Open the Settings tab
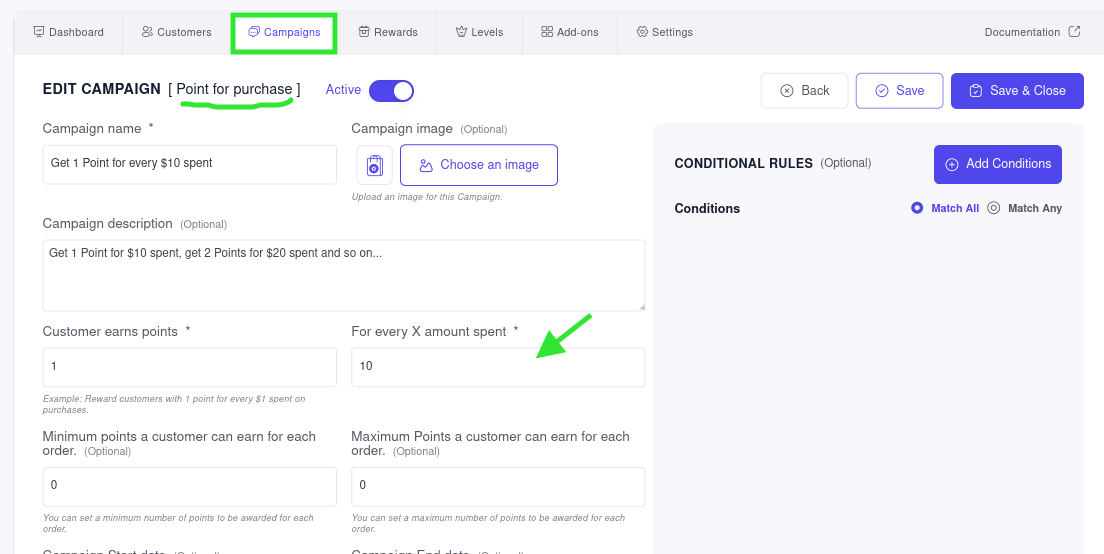The height and width of the screenshot is (554, 1104). tap(664, 32)
